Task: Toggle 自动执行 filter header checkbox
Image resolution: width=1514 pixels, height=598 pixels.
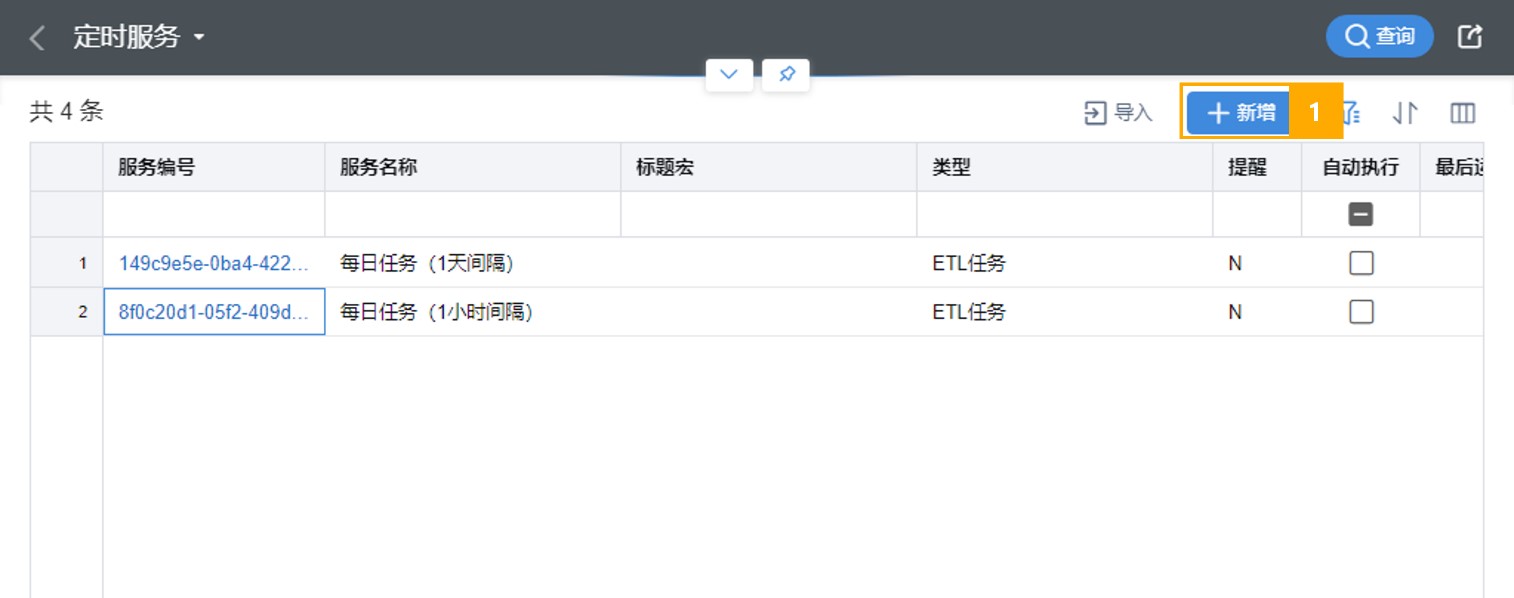Action: click(x=1360, y=214)
